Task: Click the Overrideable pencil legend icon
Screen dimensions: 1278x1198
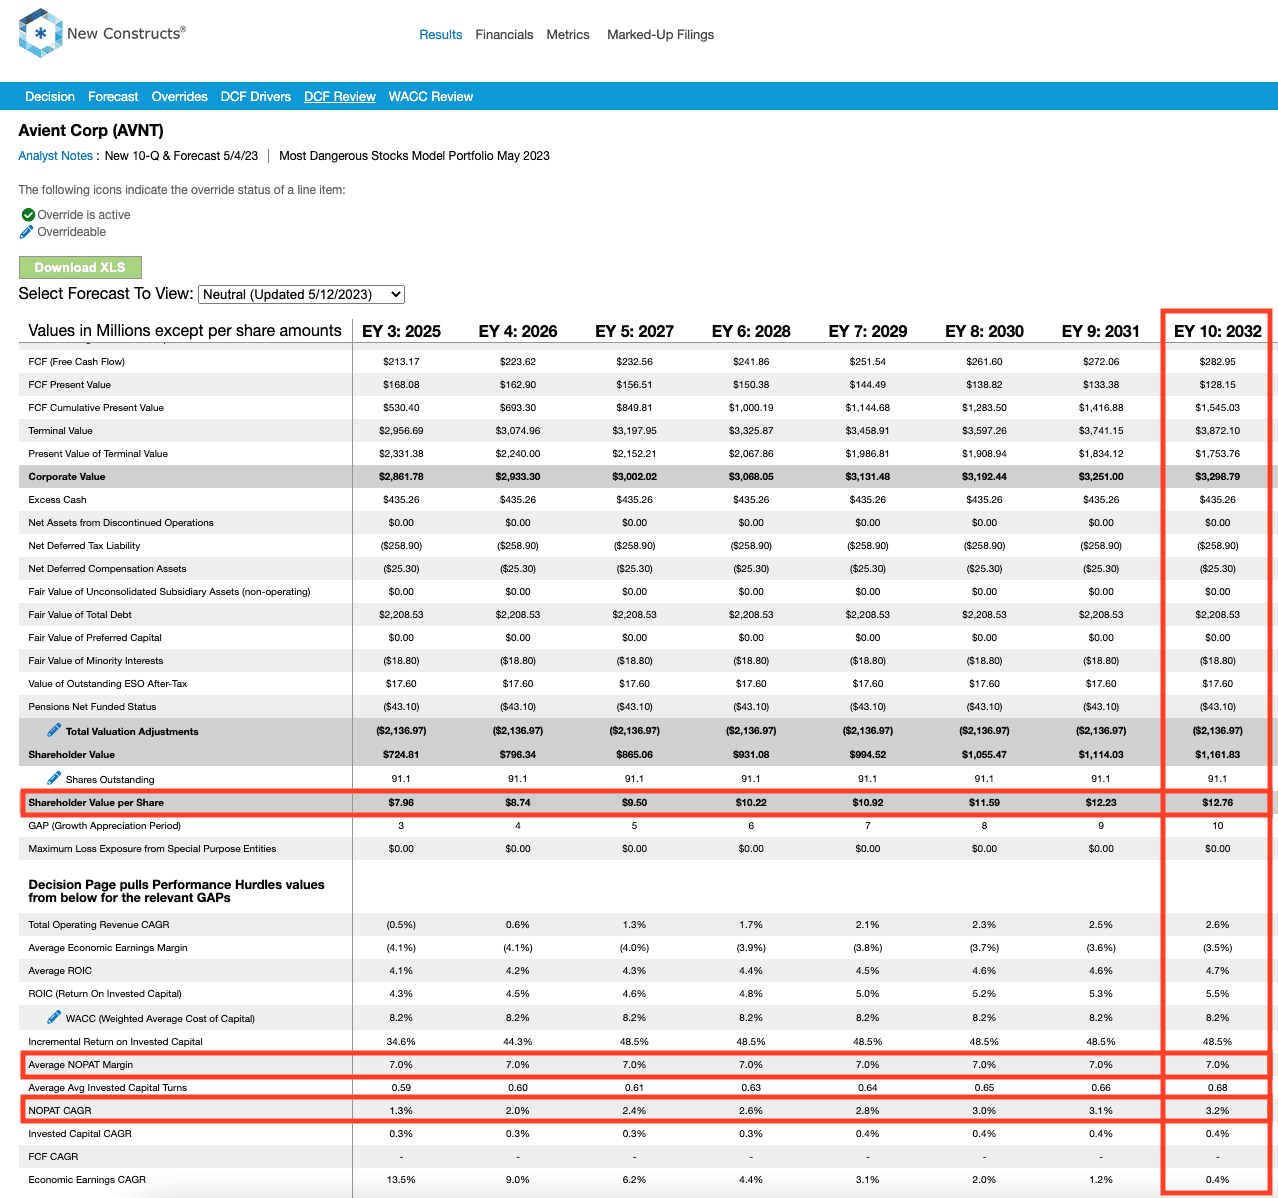Action: 27,232
